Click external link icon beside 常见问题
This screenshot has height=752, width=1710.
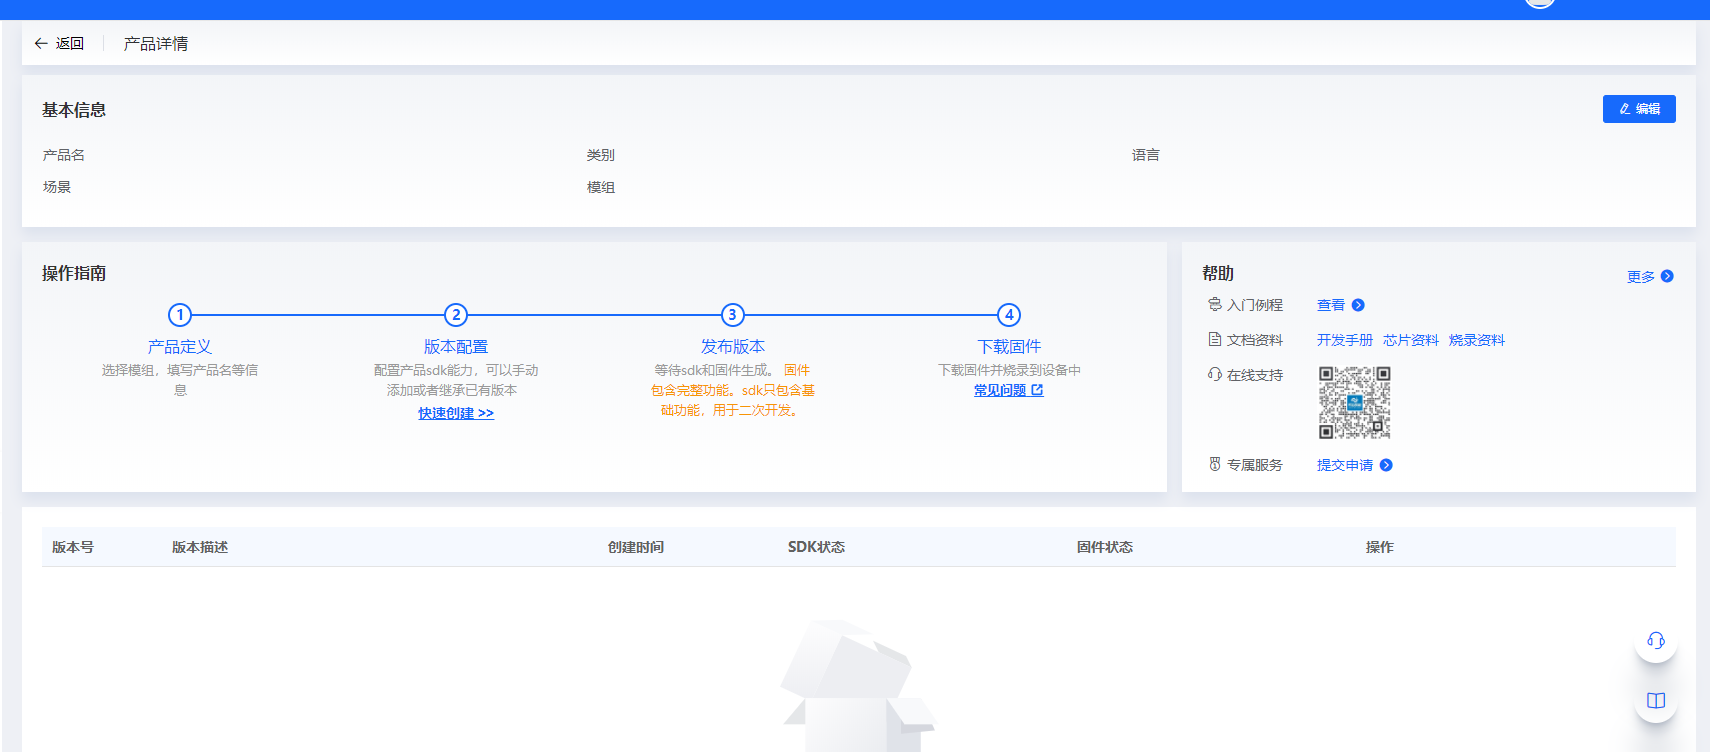pyautogui.click(x=1037, y=390)
